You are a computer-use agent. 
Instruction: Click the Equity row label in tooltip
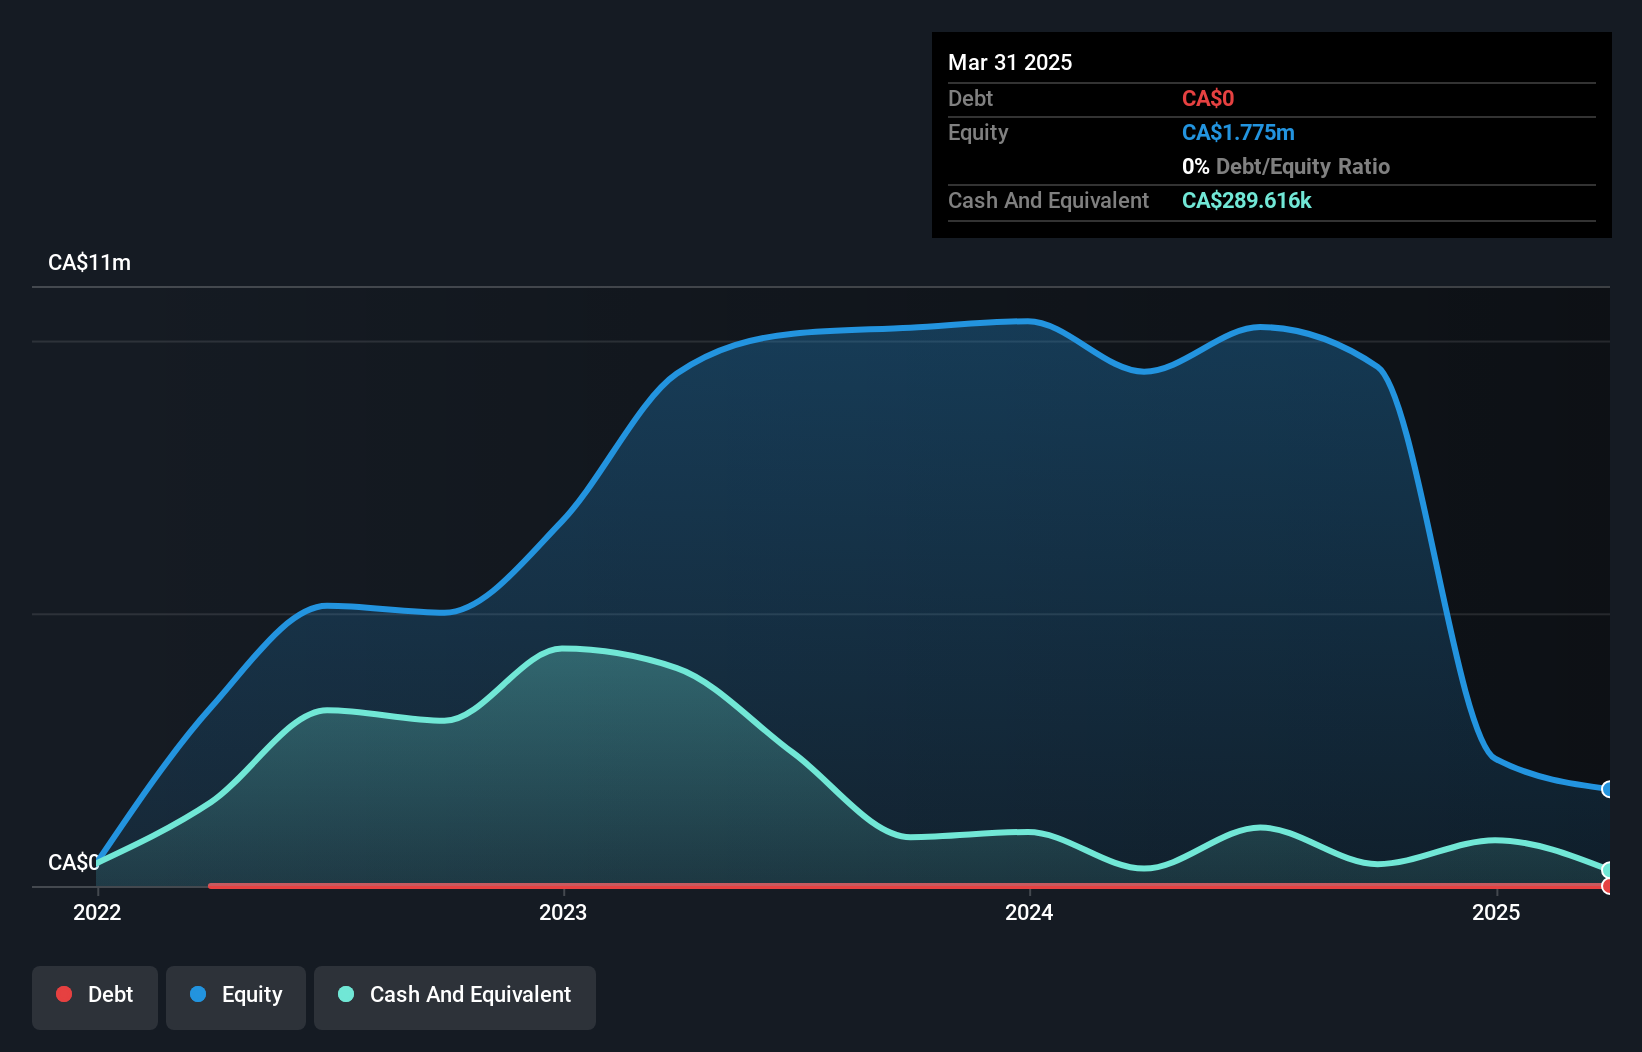(978, 132)
